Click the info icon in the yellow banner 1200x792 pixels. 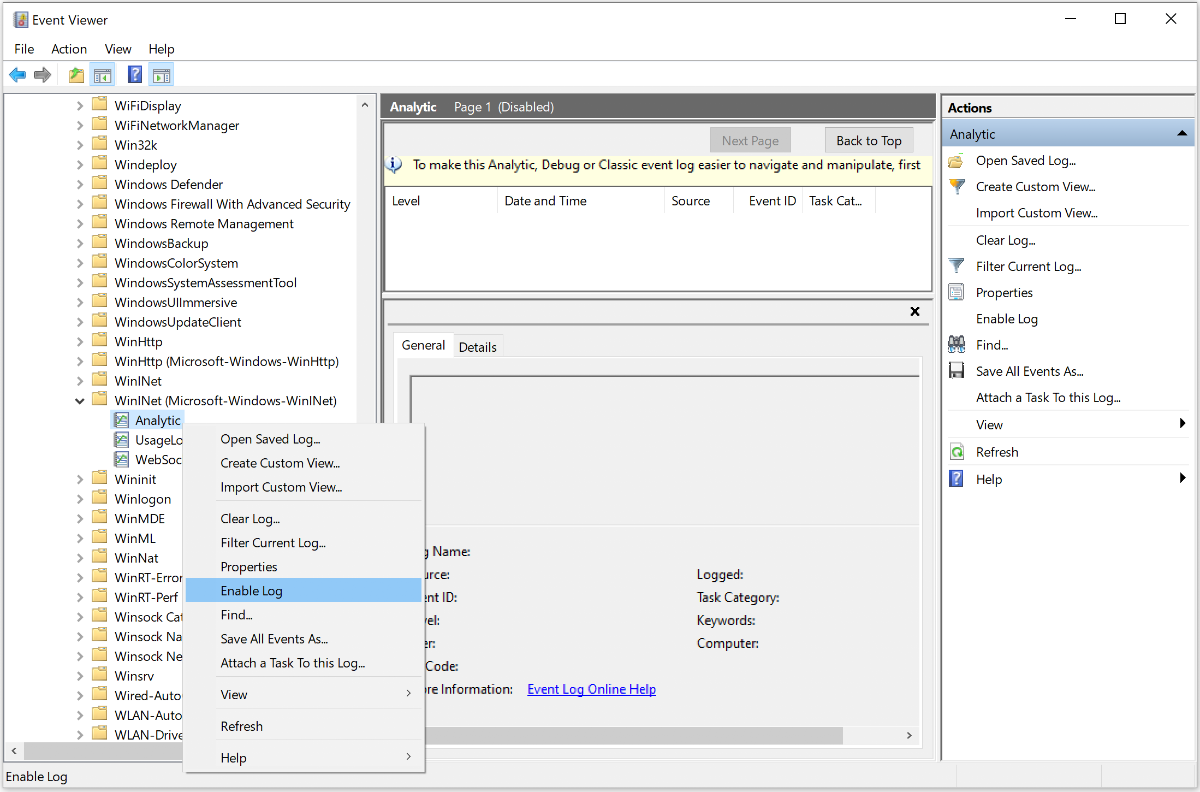point(395,165)
